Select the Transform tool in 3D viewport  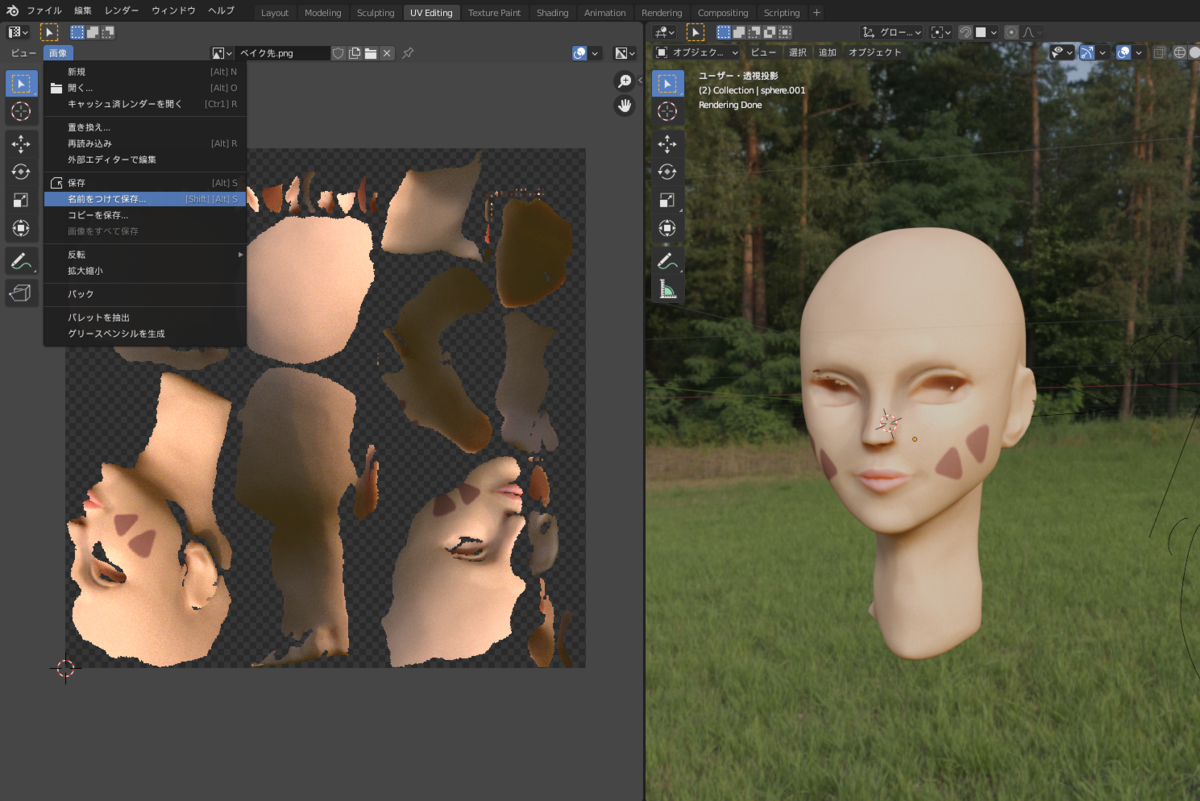(x=668, y=228)
